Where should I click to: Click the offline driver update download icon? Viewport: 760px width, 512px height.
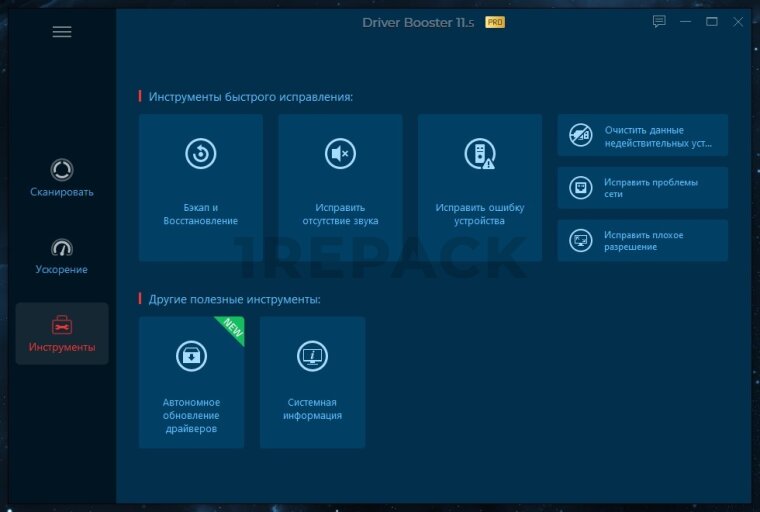click(x=191, y=355)
